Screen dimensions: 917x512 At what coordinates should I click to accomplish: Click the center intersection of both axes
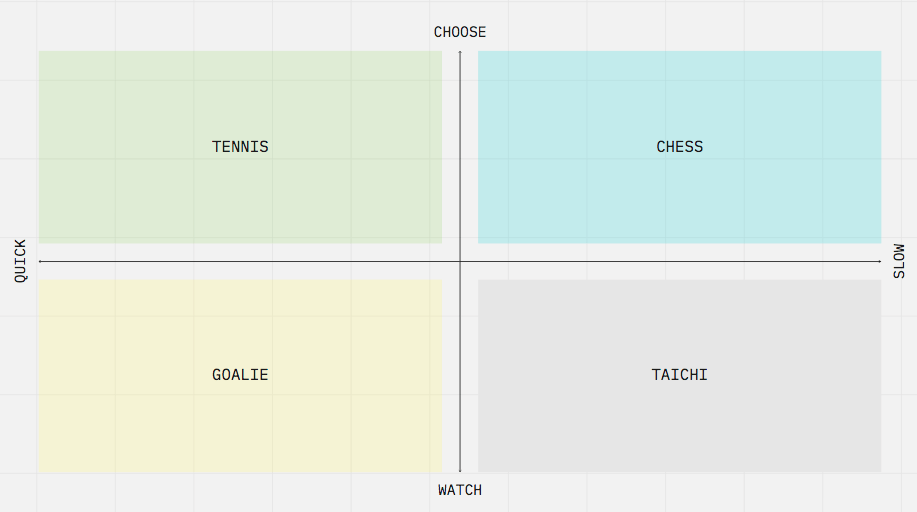460,261
